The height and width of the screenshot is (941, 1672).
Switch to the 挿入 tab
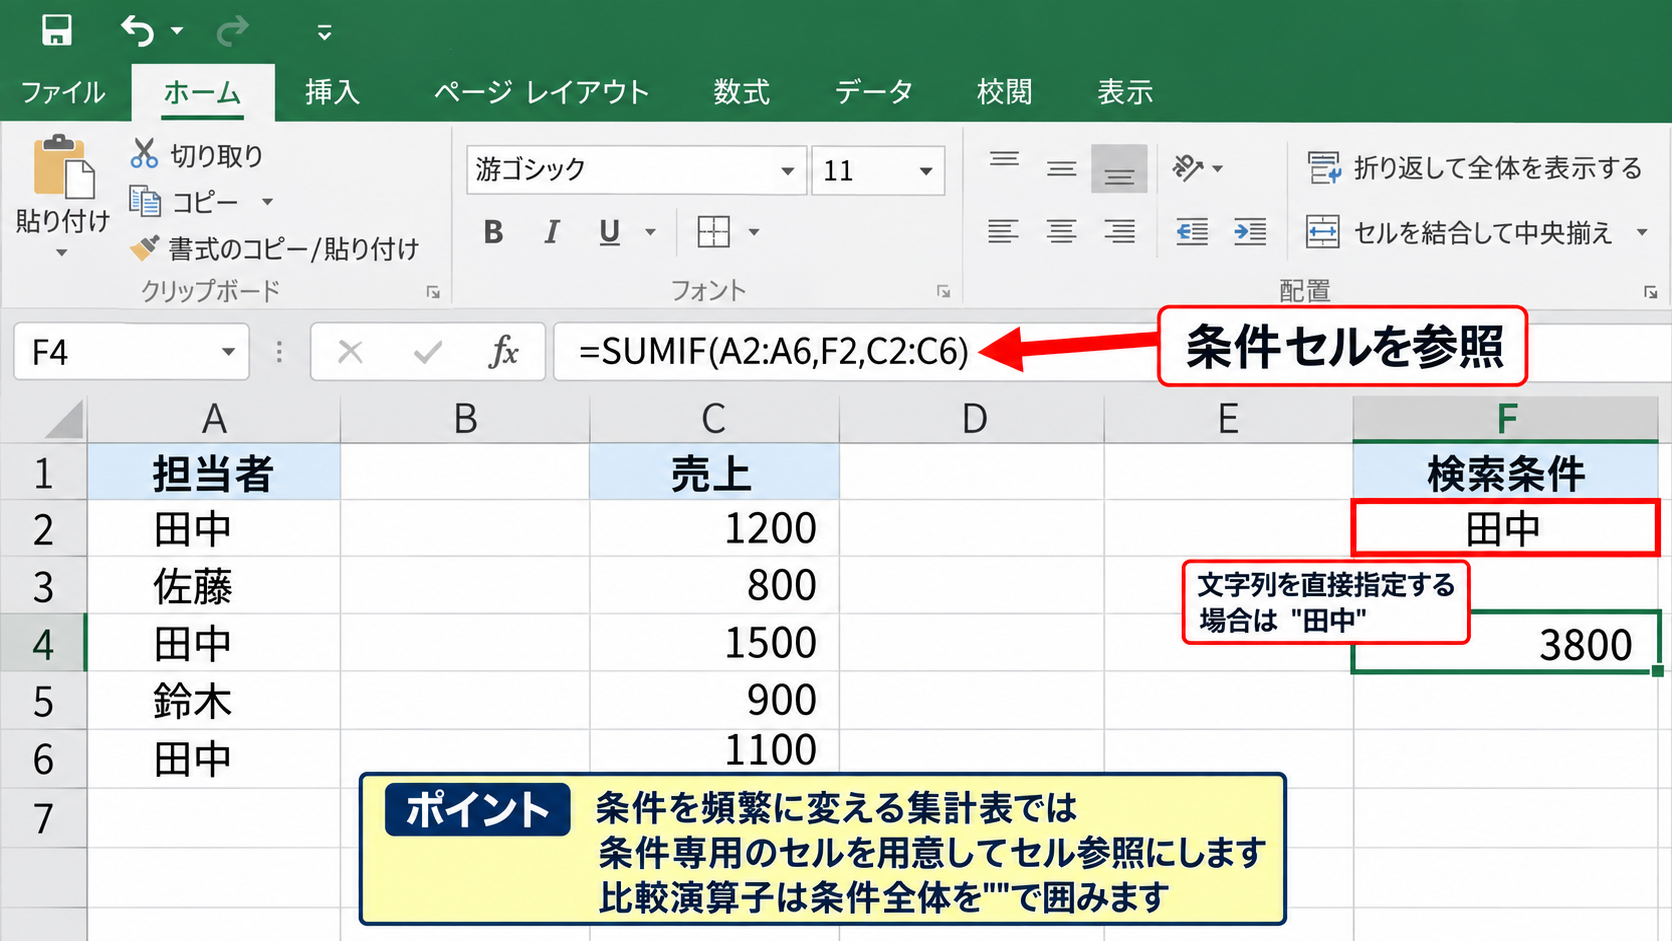coord(332,92)
